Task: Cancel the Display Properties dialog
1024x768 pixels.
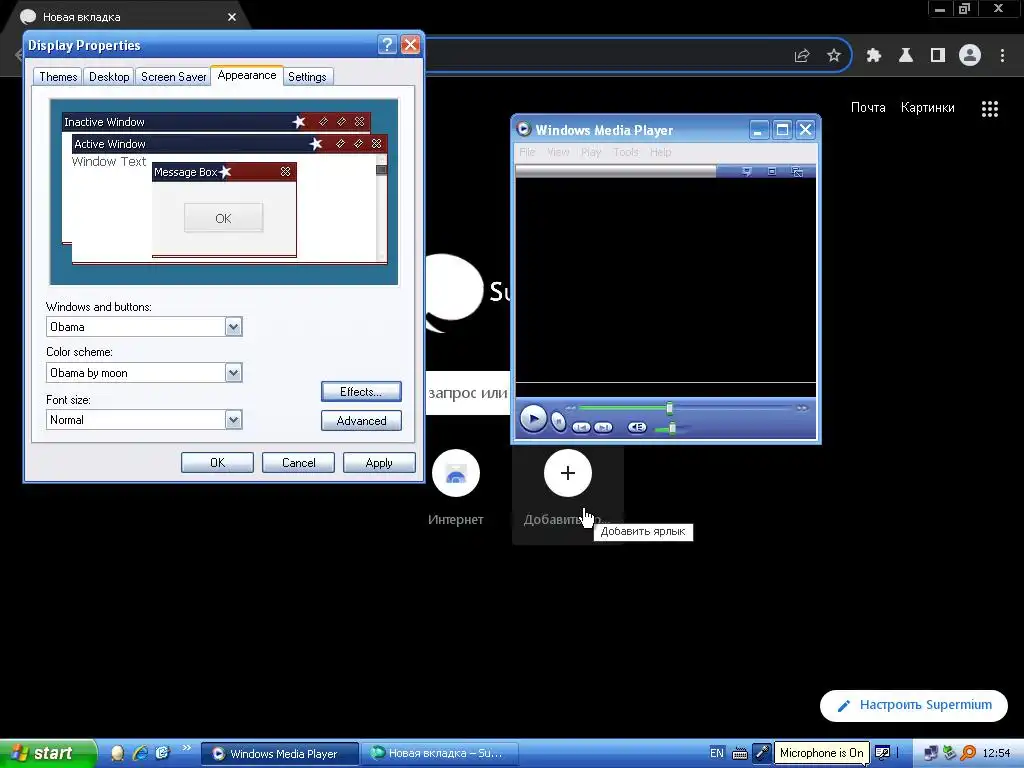Action: pyautogui.click(x=298, y=462)
